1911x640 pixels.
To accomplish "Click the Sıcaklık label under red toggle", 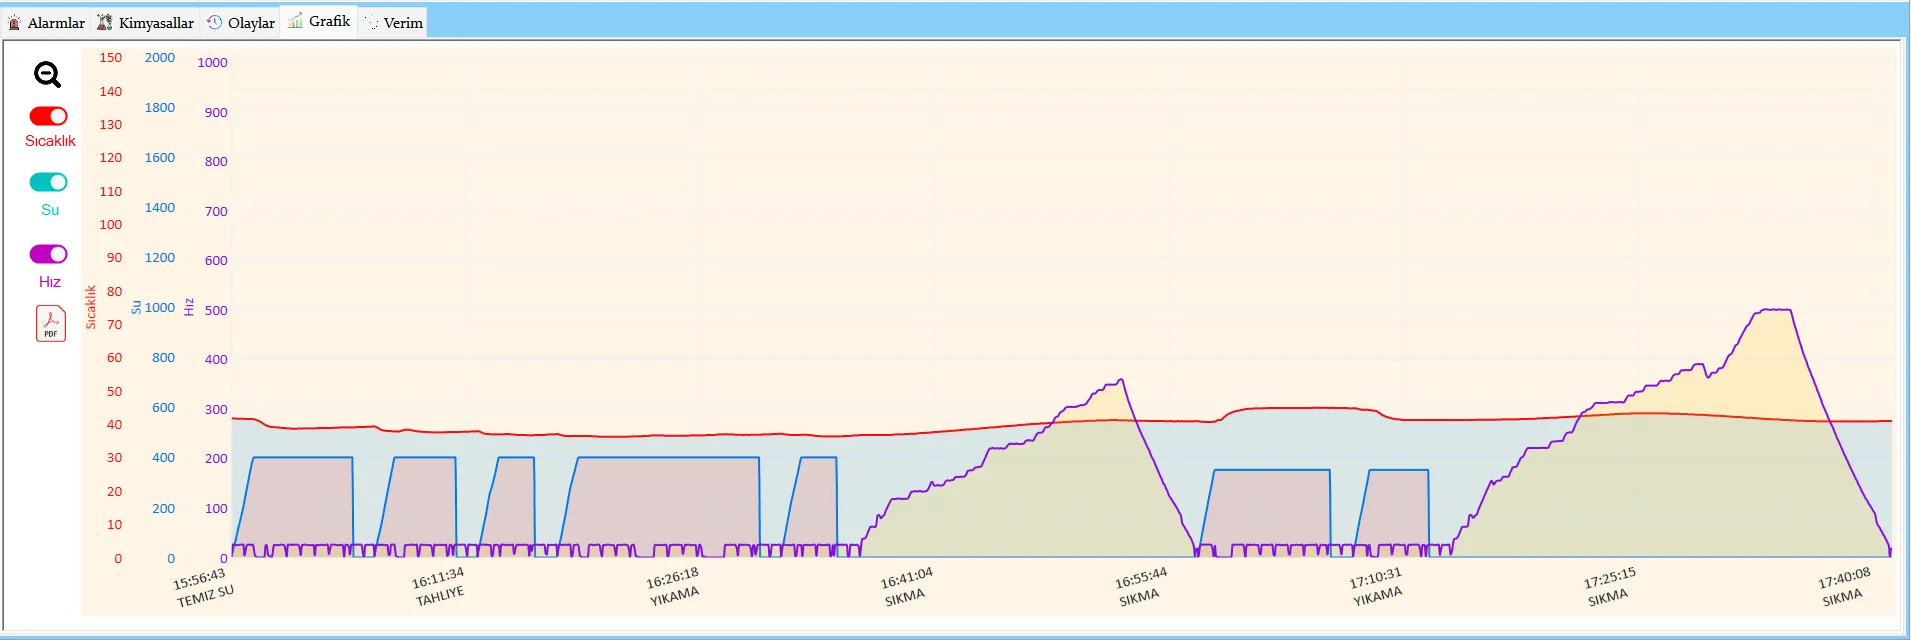I will point(50,141).
